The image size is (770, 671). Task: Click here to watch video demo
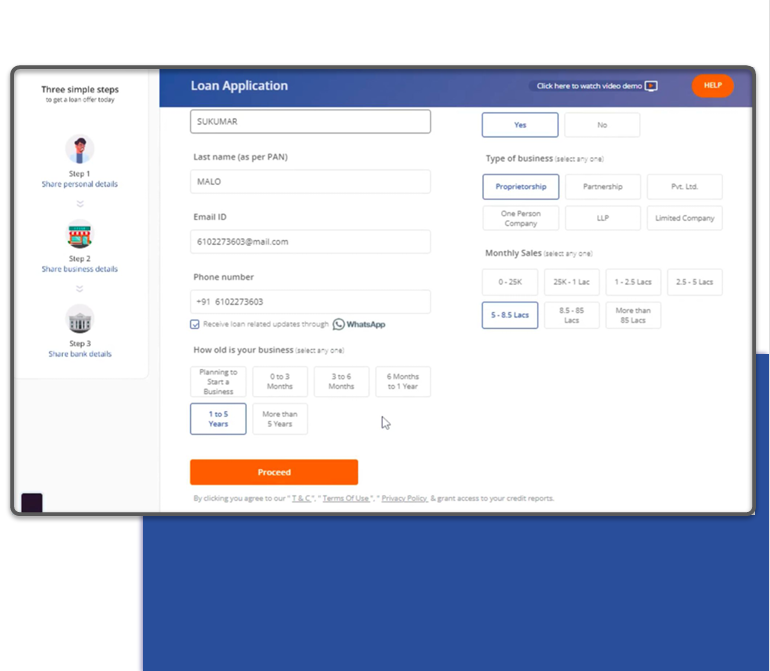pyautogui.click(x=594, y=86)
